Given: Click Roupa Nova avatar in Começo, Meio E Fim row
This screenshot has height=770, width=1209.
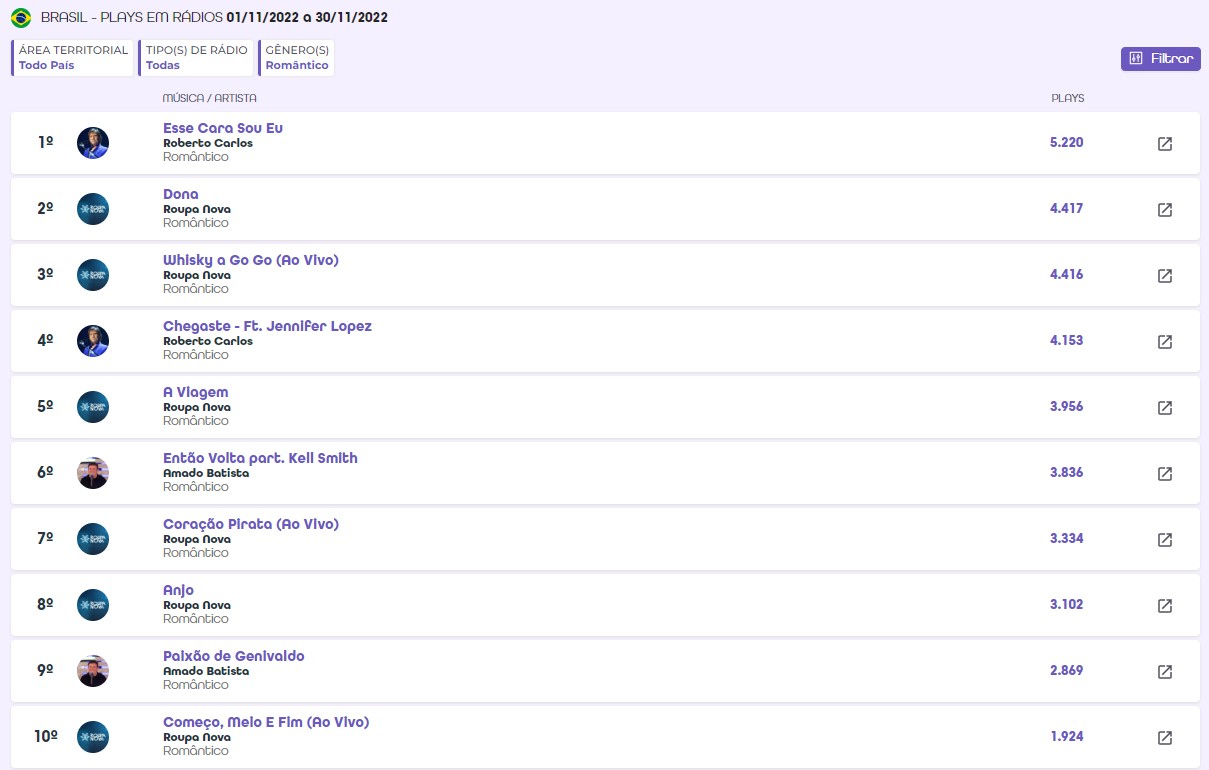Looking at the screenshot, I should (x=93, y=737).
